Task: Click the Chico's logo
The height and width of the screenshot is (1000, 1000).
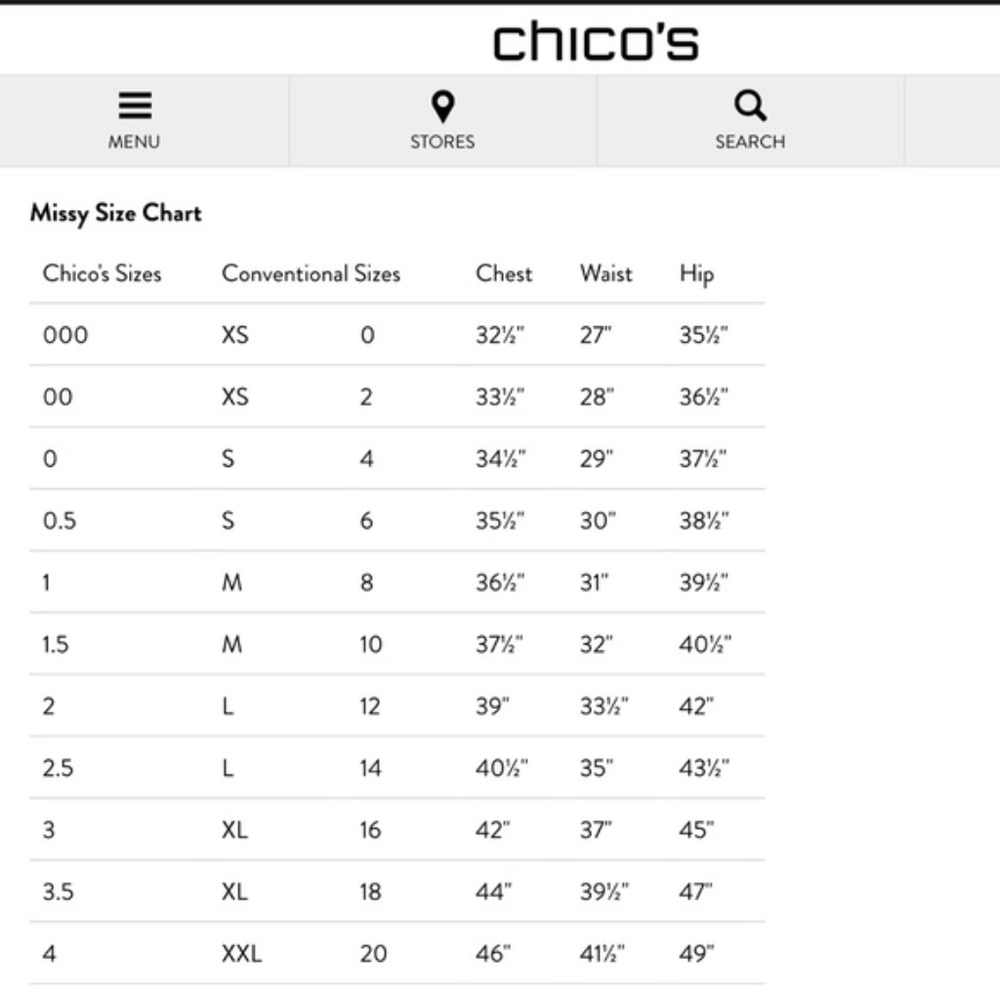Action: [x=596, y=42]
